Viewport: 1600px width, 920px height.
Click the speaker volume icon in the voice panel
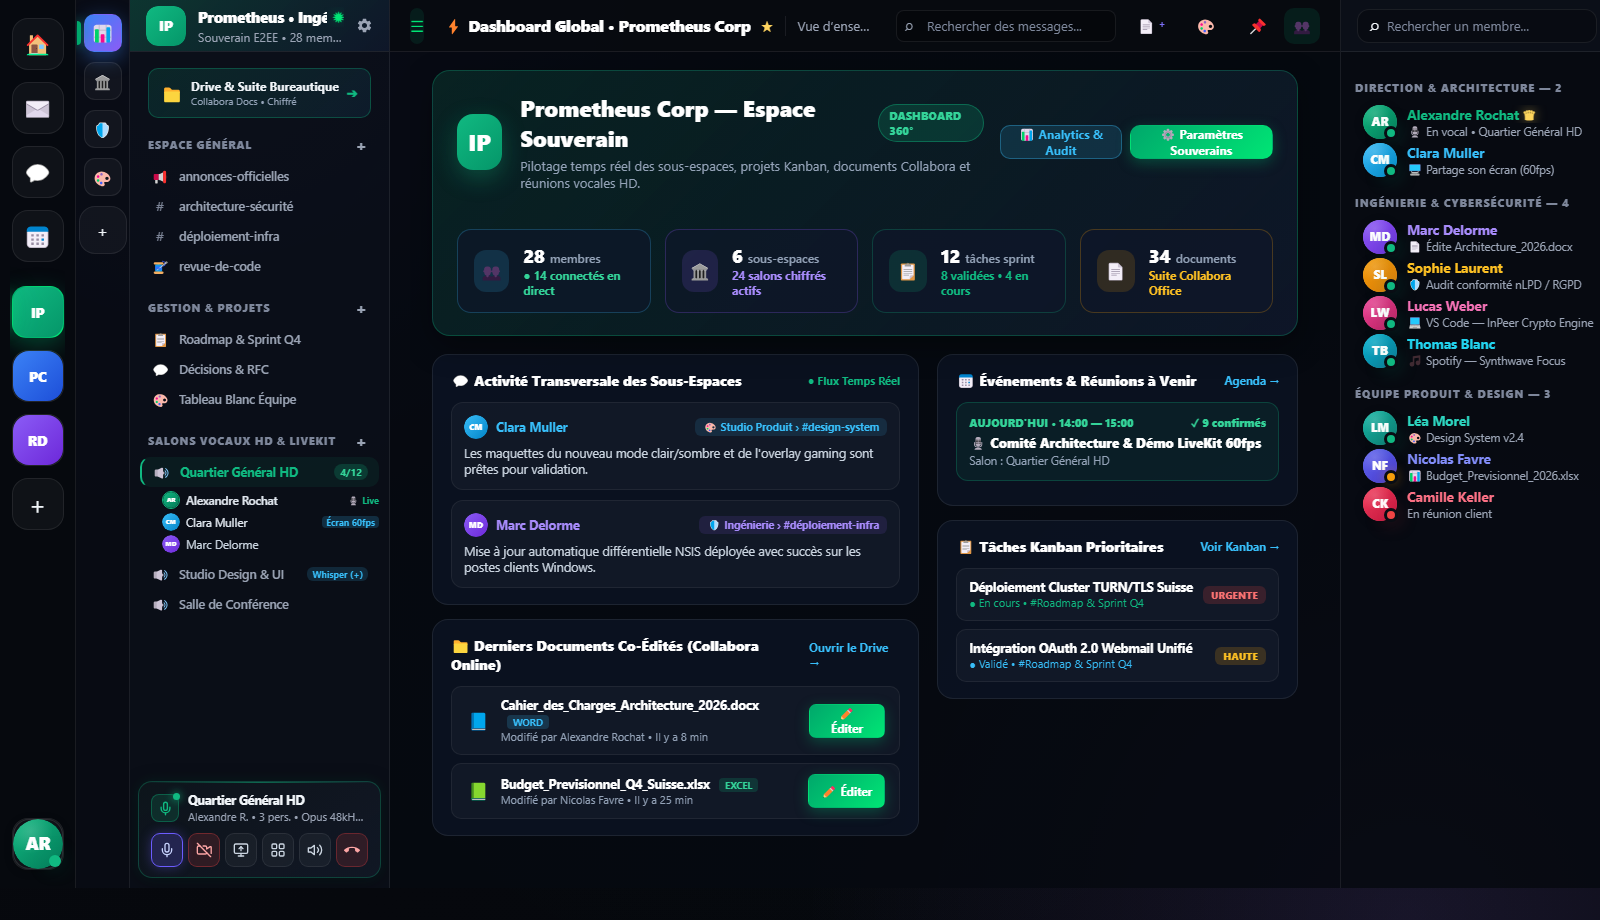point(315,850)
